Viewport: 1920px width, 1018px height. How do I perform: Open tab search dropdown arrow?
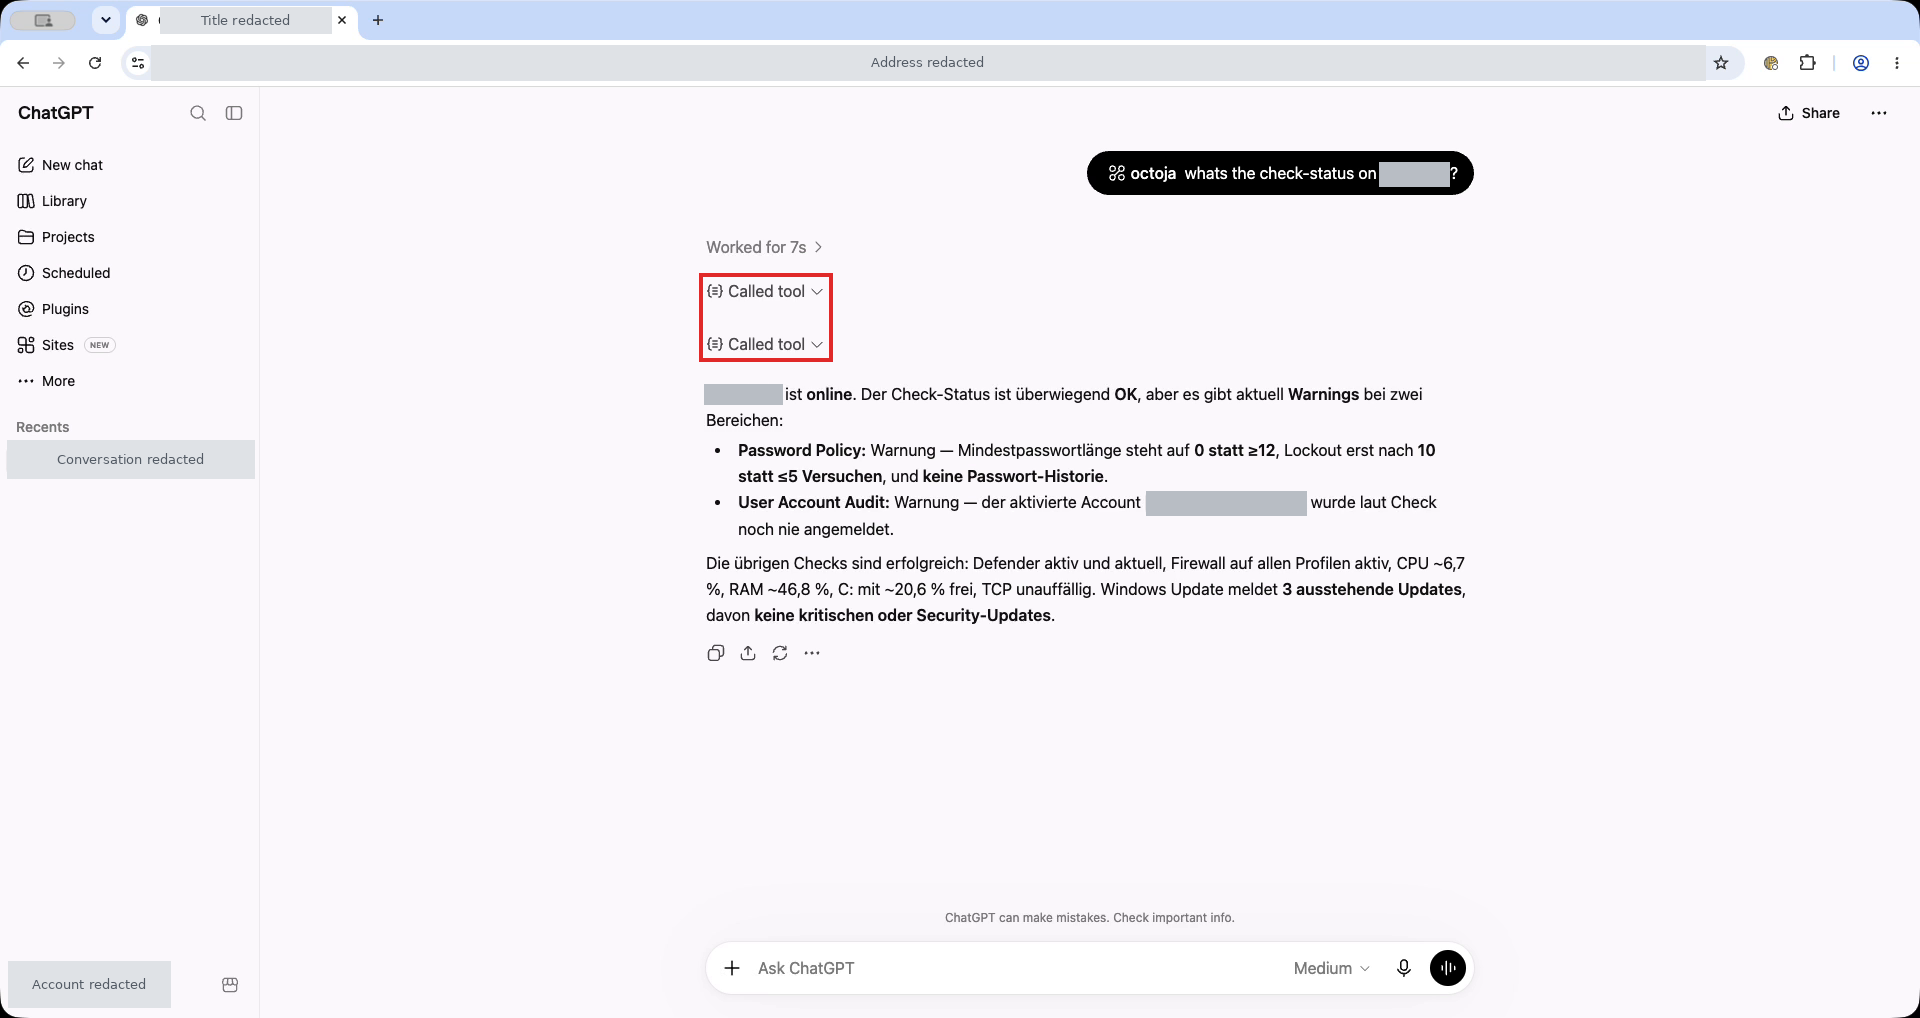pos(106,20)
